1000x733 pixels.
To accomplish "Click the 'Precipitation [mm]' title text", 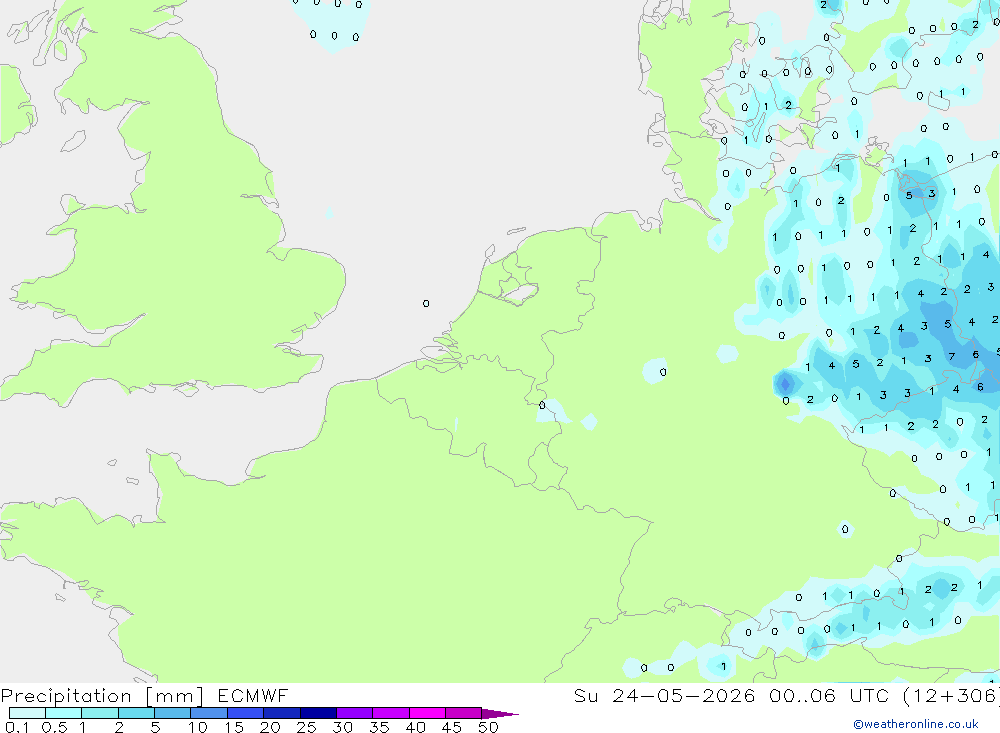I will click(x=102, y=696).
